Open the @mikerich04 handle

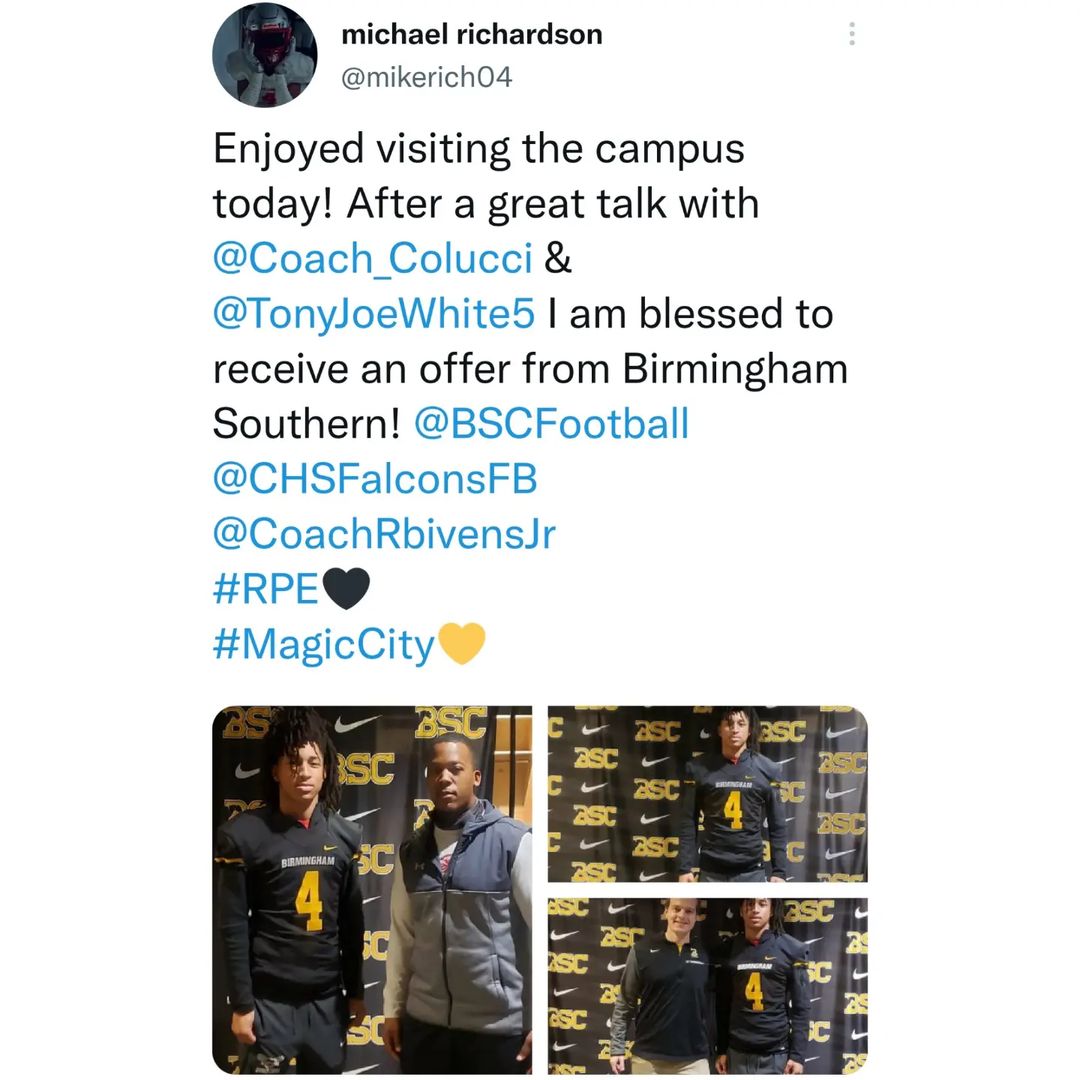pos(426,77)
